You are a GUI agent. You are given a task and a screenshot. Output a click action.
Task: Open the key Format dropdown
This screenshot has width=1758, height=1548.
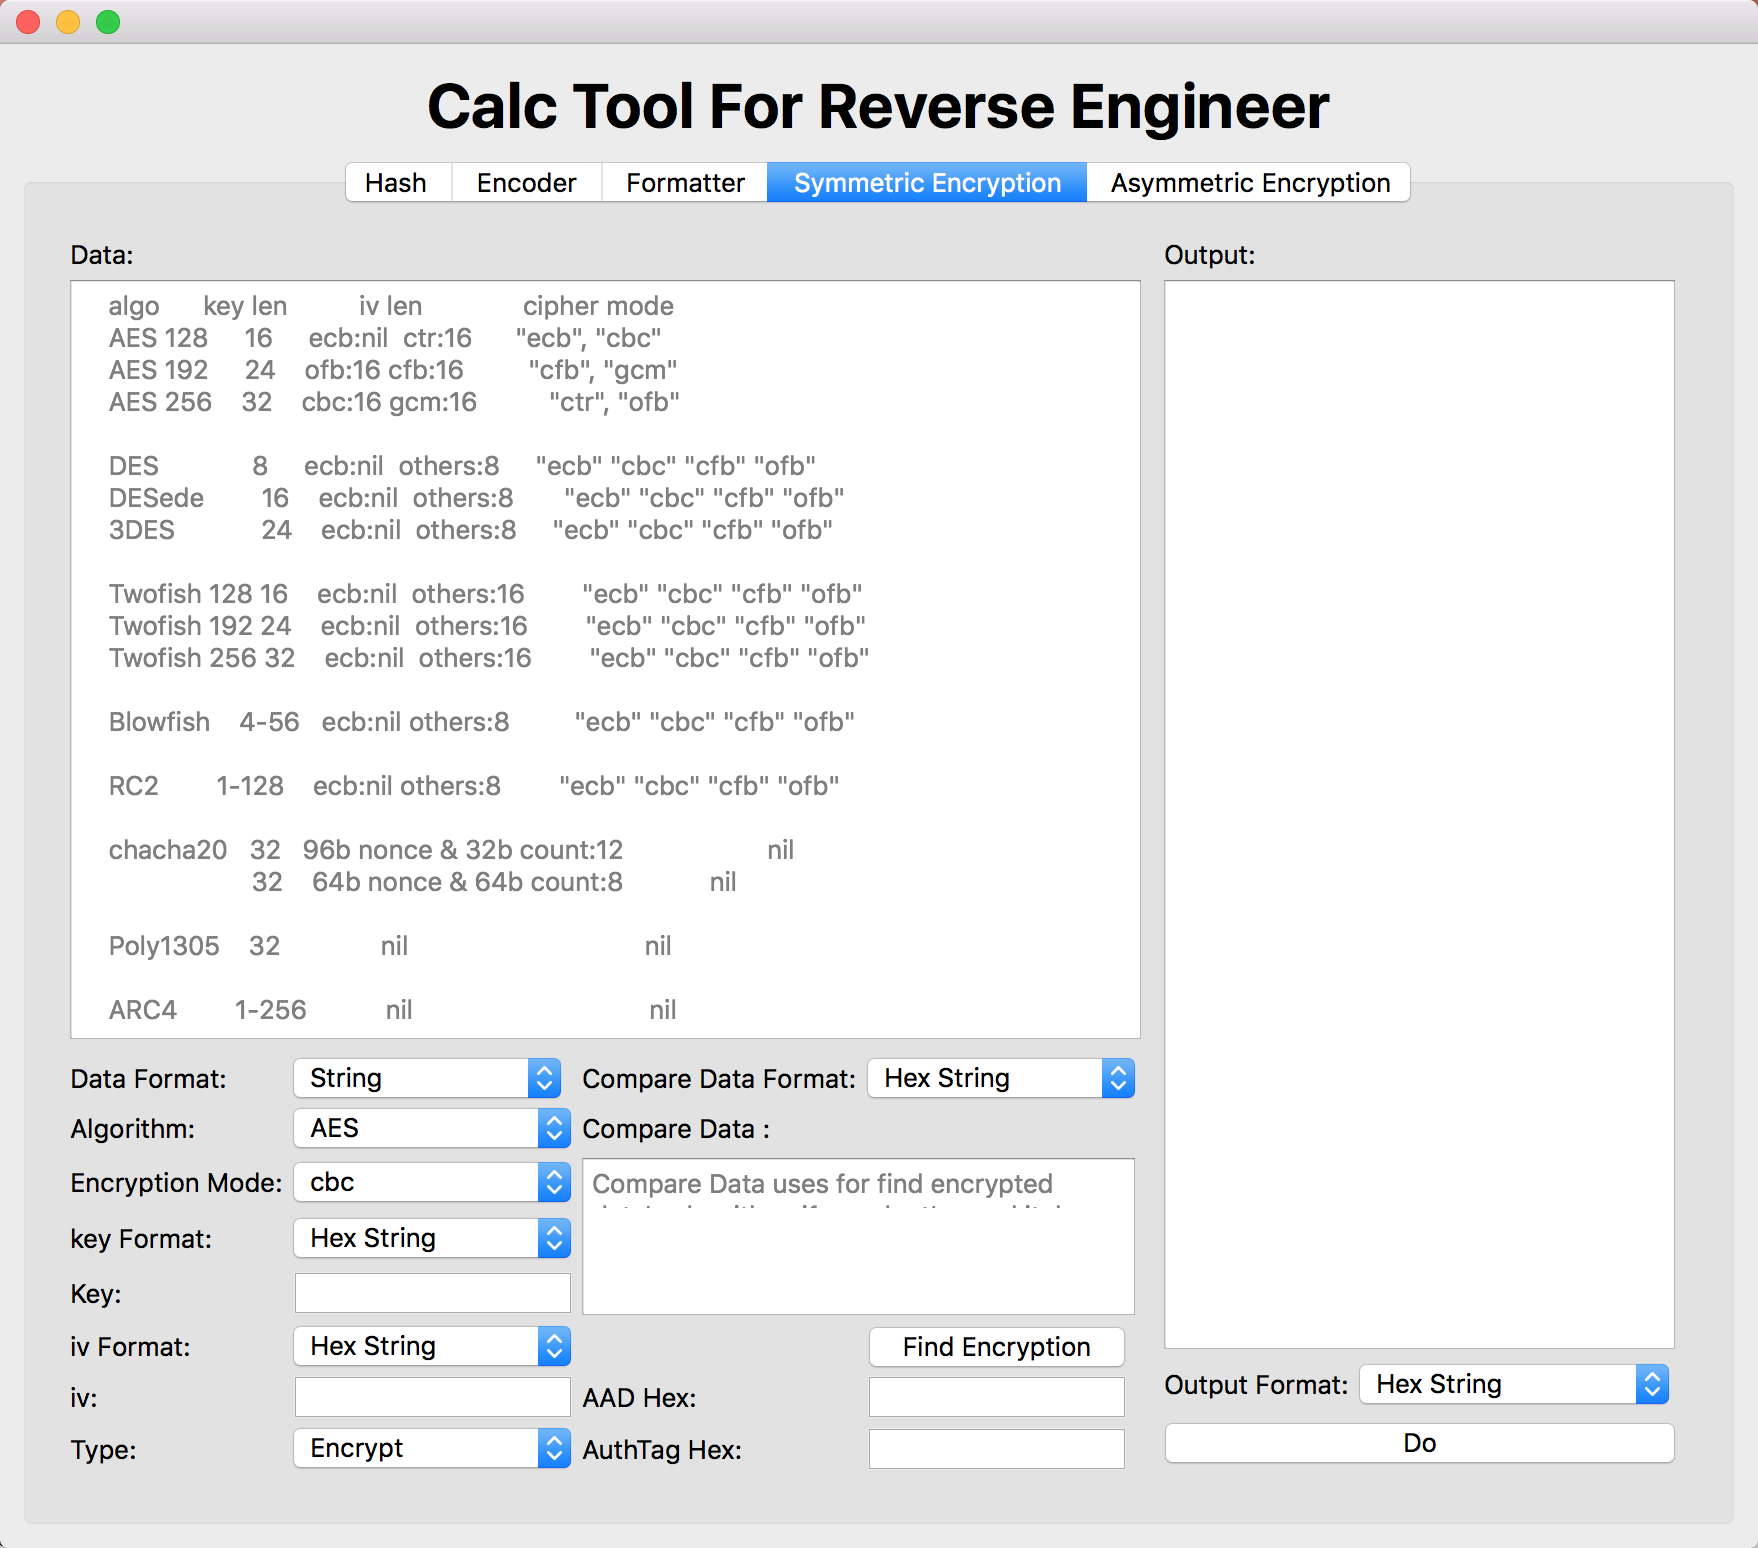(x=431, y=1238)
